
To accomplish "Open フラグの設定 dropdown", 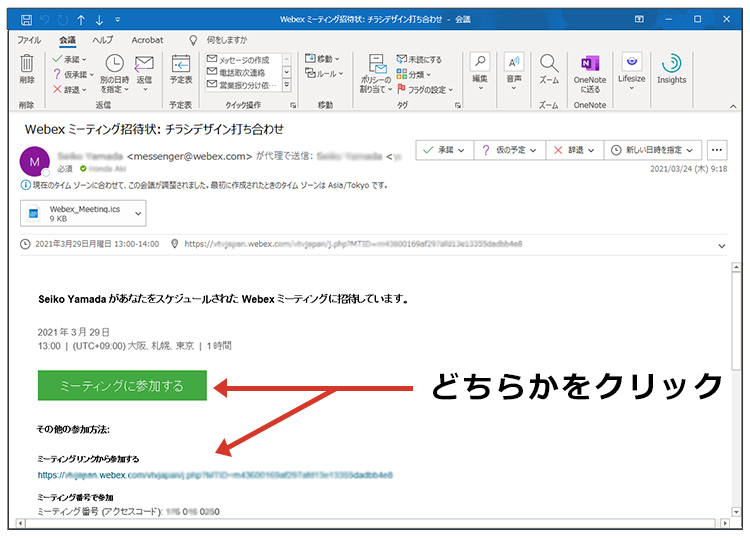I will (424, 89).
